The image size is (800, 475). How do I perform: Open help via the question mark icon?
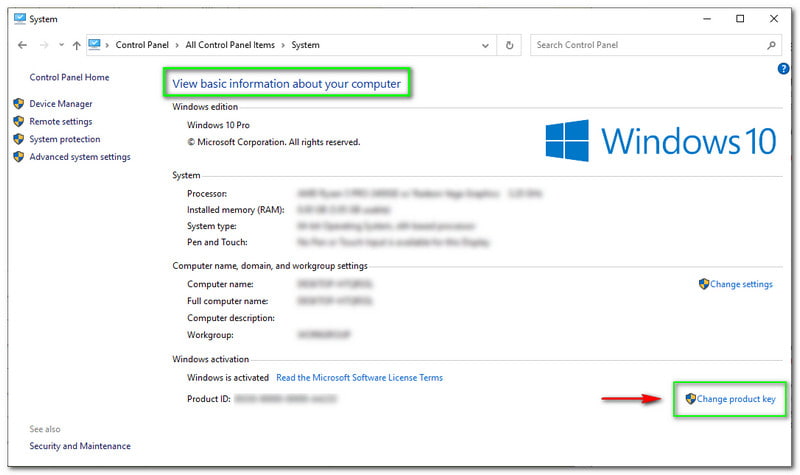(x=783, y=68)
